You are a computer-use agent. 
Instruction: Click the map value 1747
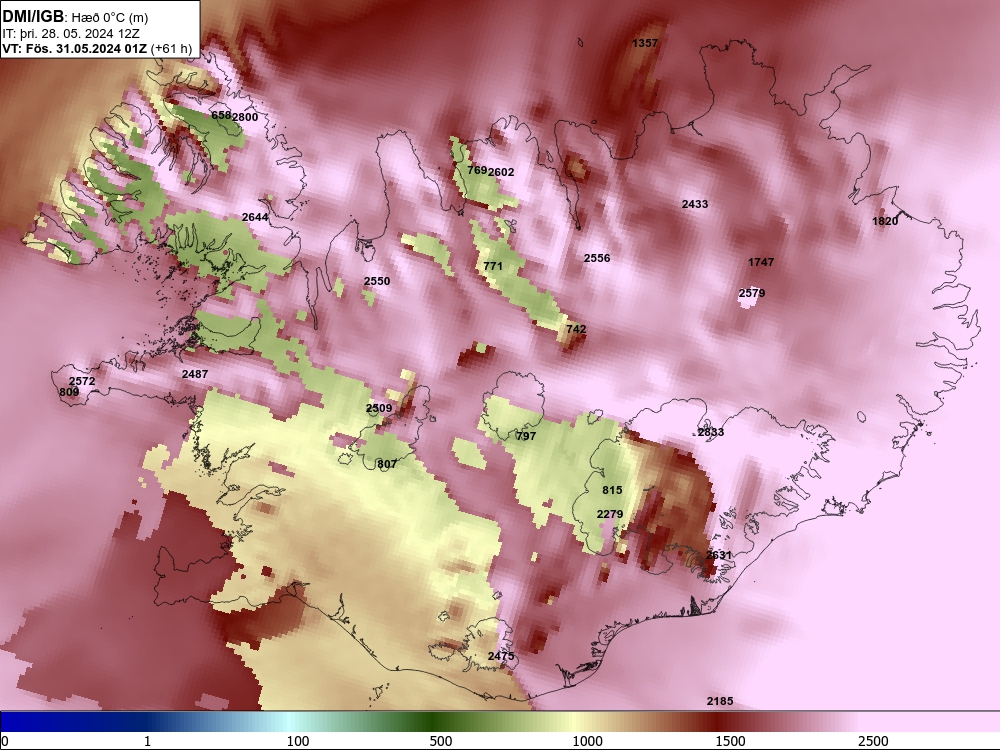761,261
